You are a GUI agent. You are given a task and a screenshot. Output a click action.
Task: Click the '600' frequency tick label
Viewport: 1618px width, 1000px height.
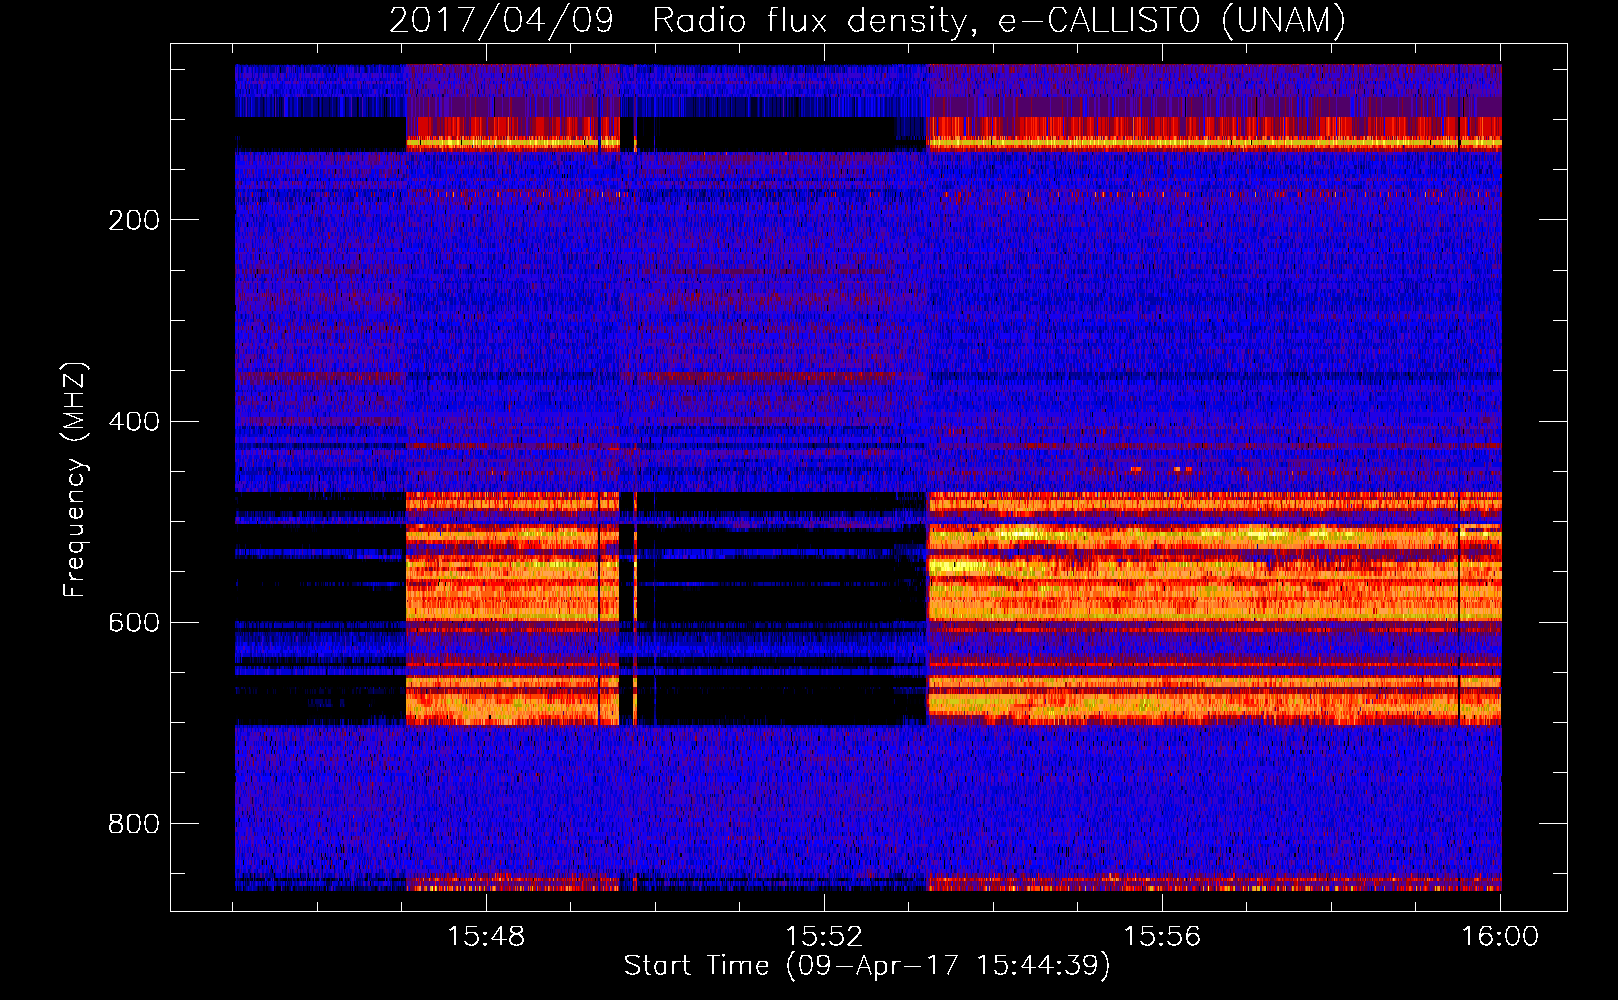134,623
